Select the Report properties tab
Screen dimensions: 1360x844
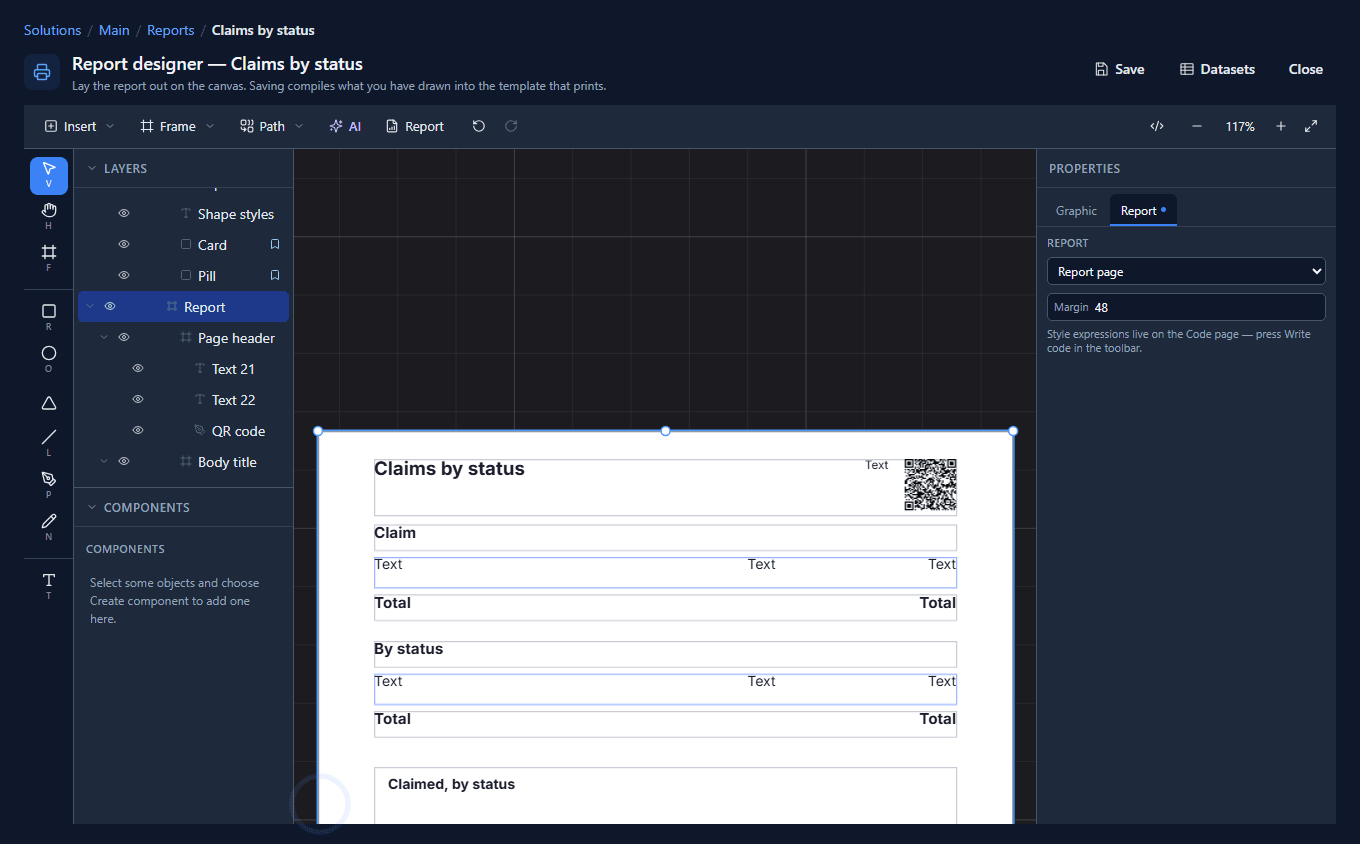(x=1143, y=211)
